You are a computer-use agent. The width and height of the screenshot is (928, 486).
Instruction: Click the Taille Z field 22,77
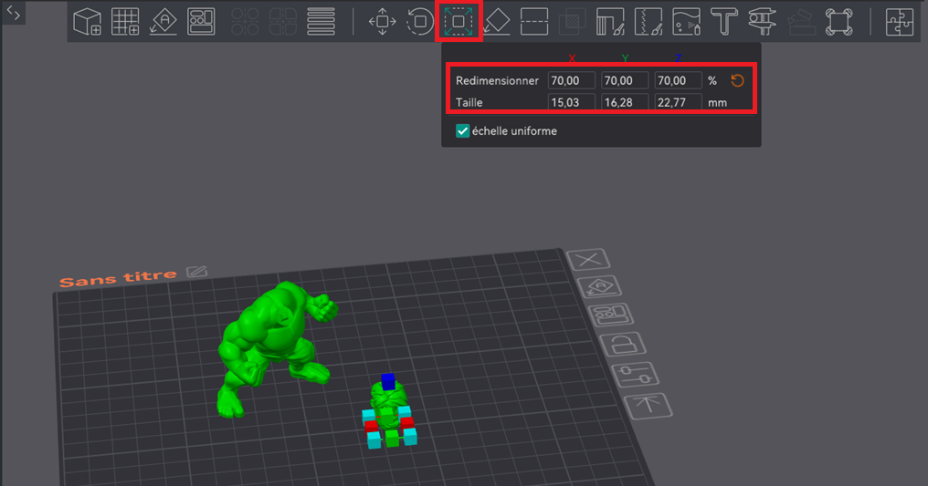coord(678,102)
